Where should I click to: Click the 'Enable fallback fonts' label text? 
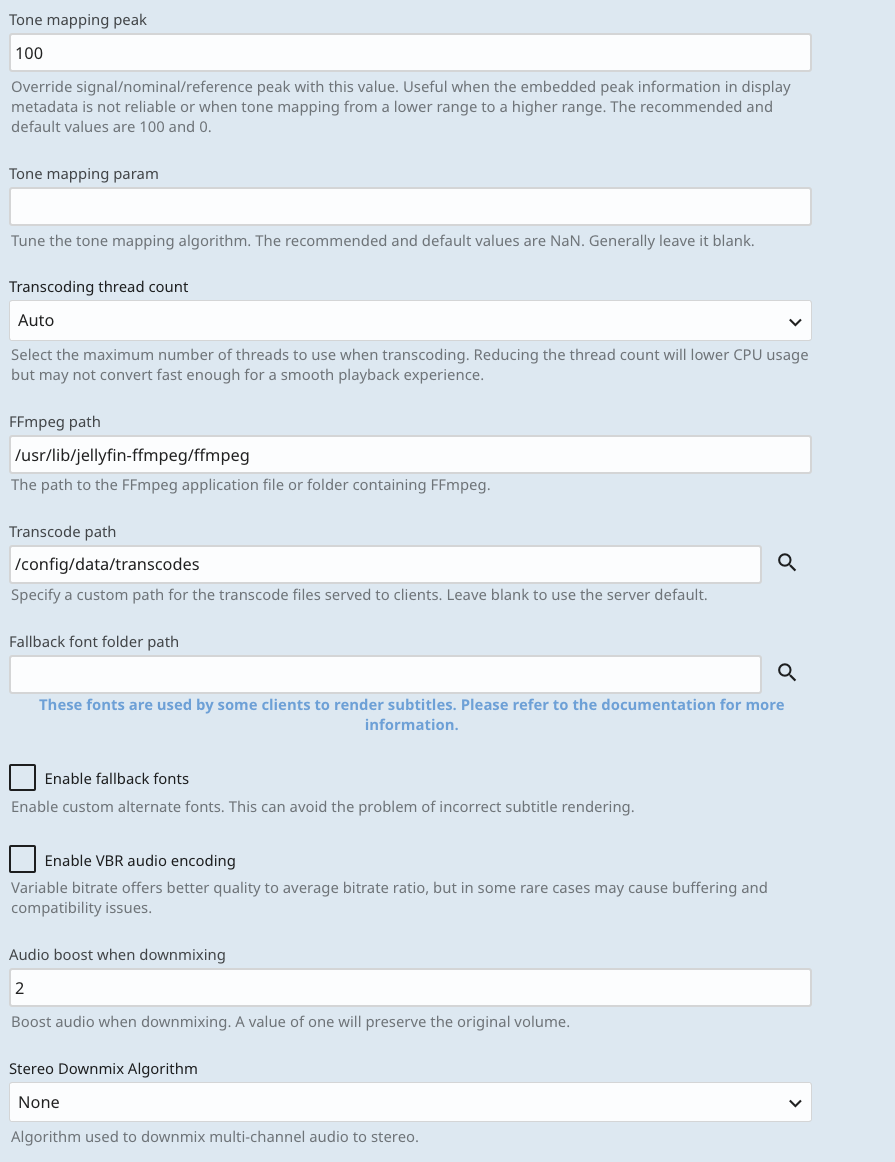click(117, 778)
